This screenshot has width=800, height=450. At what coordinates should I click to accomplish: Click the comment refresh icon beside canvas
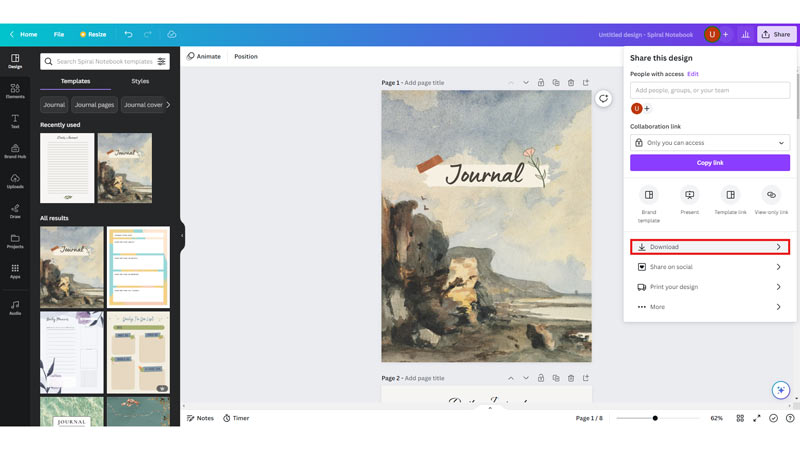coord(603,98)
